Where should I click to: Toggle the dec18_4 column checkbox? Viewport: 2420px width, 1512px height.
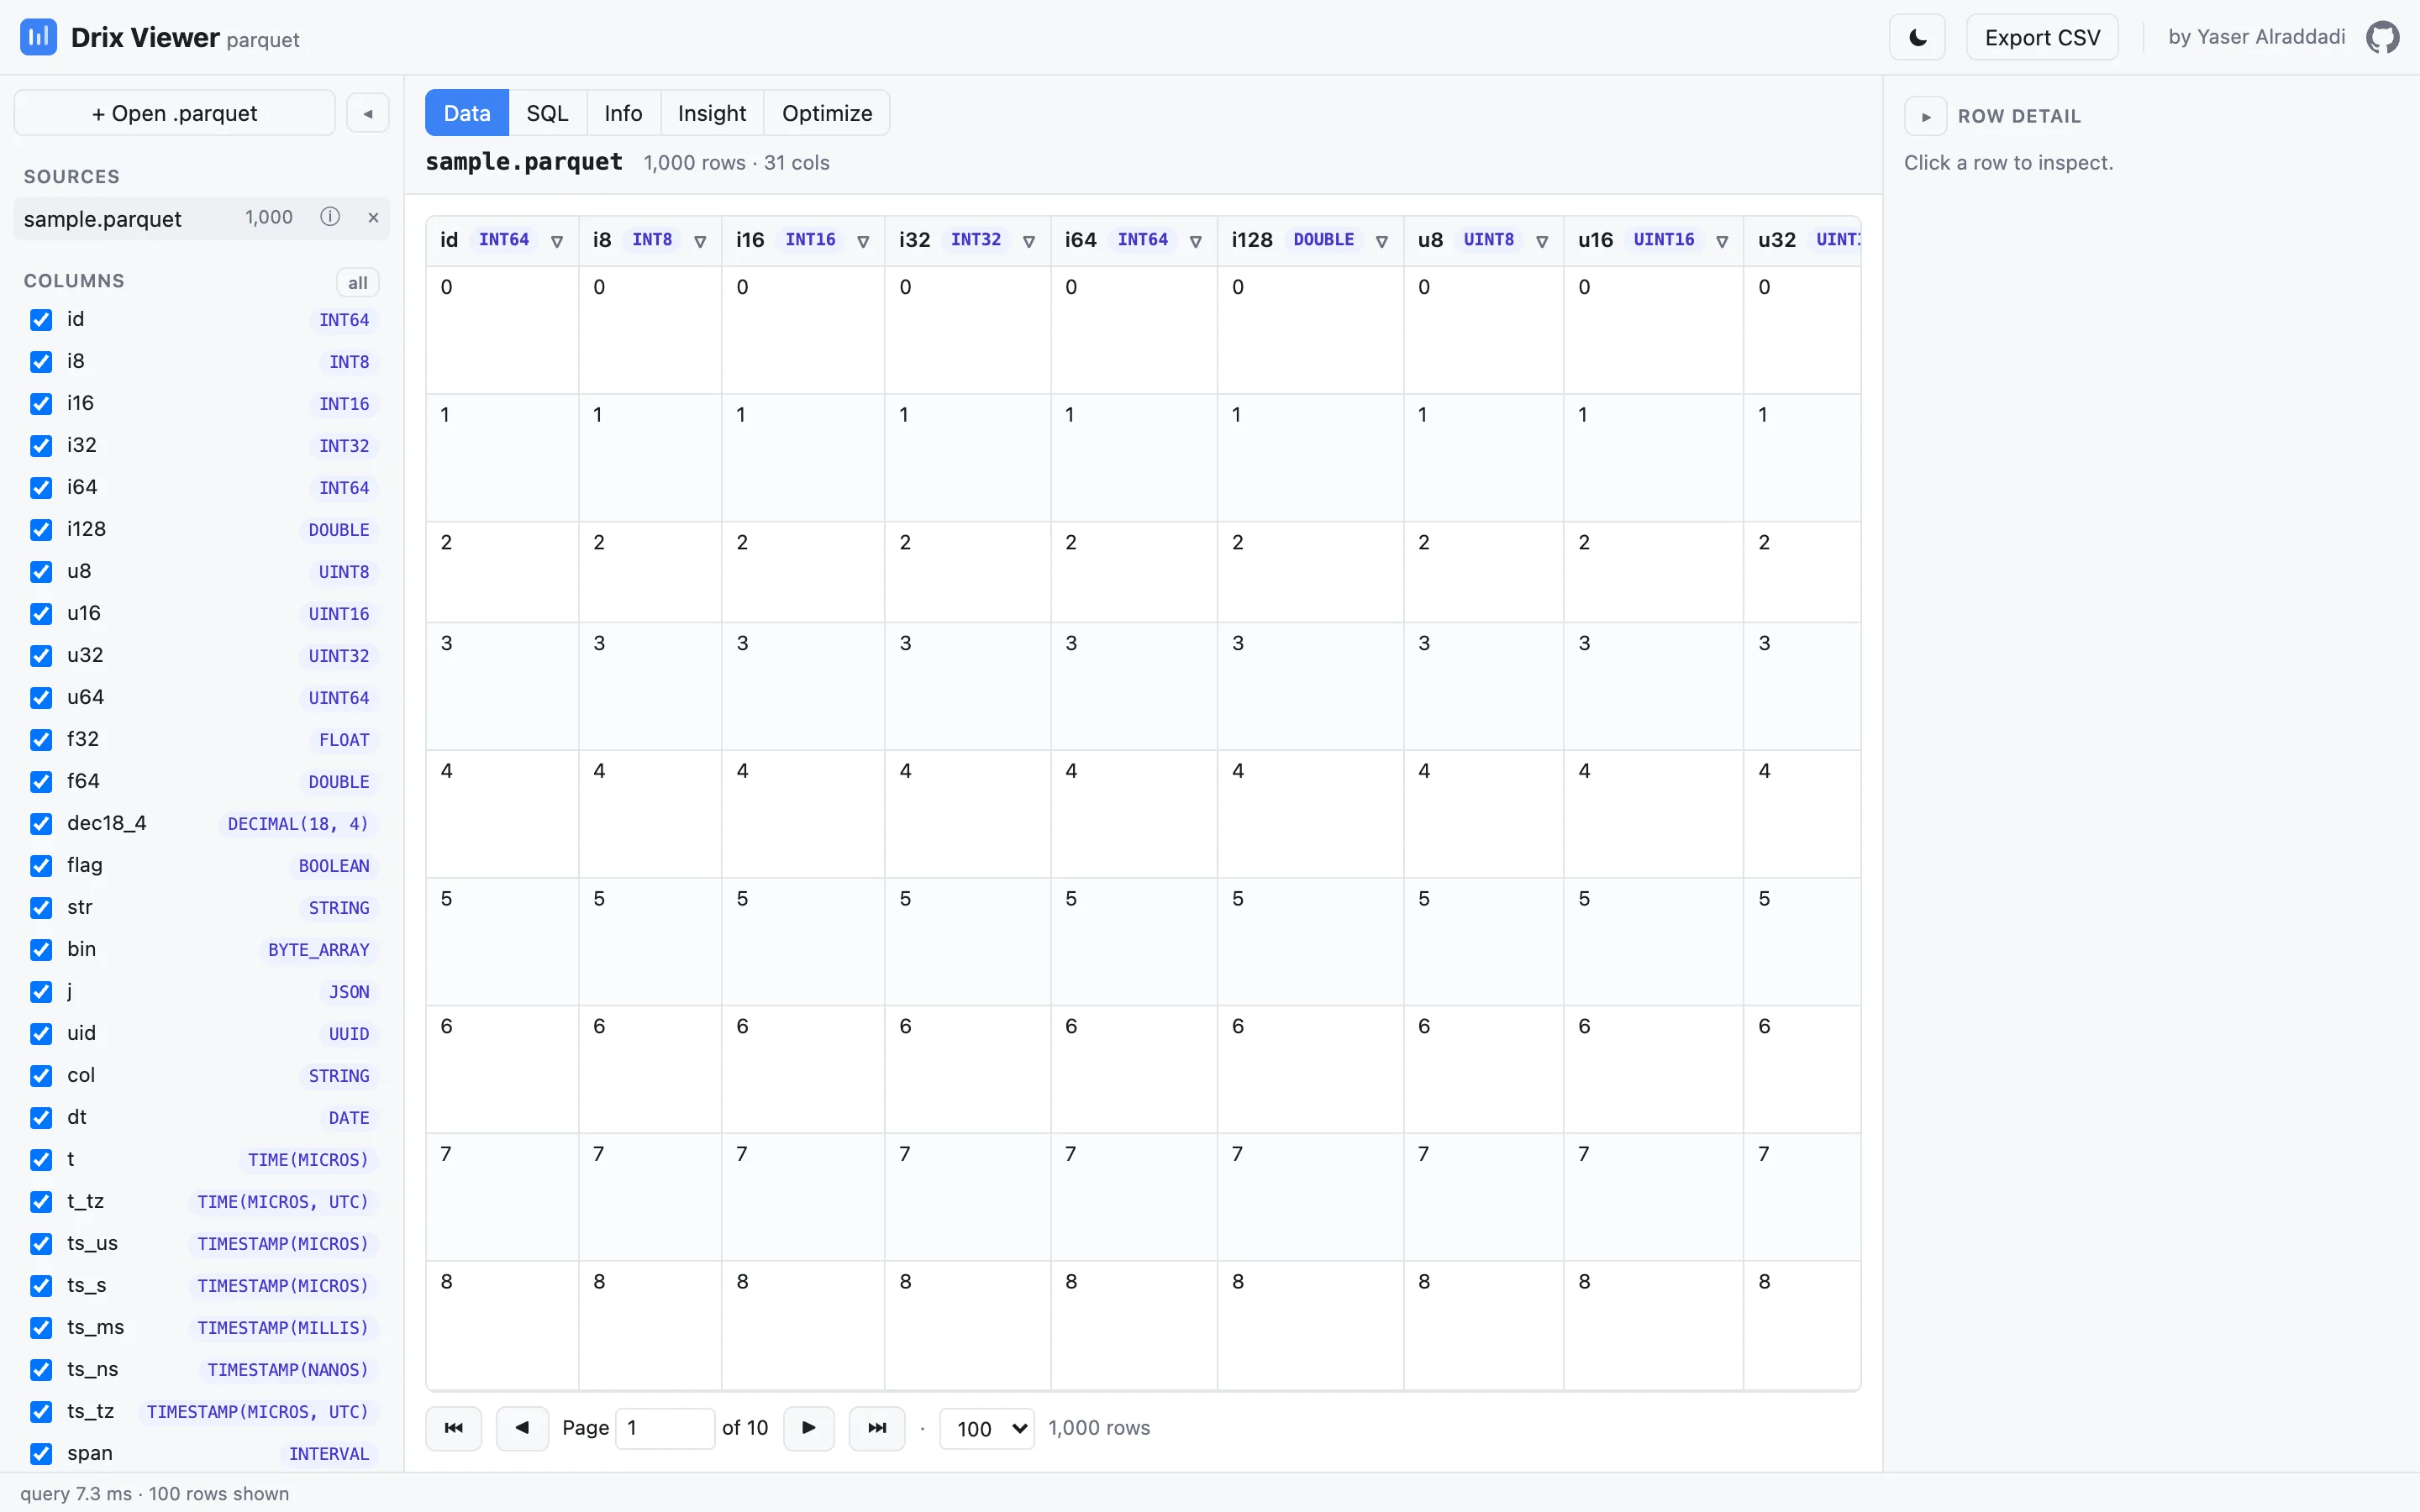tap(41, 824)
